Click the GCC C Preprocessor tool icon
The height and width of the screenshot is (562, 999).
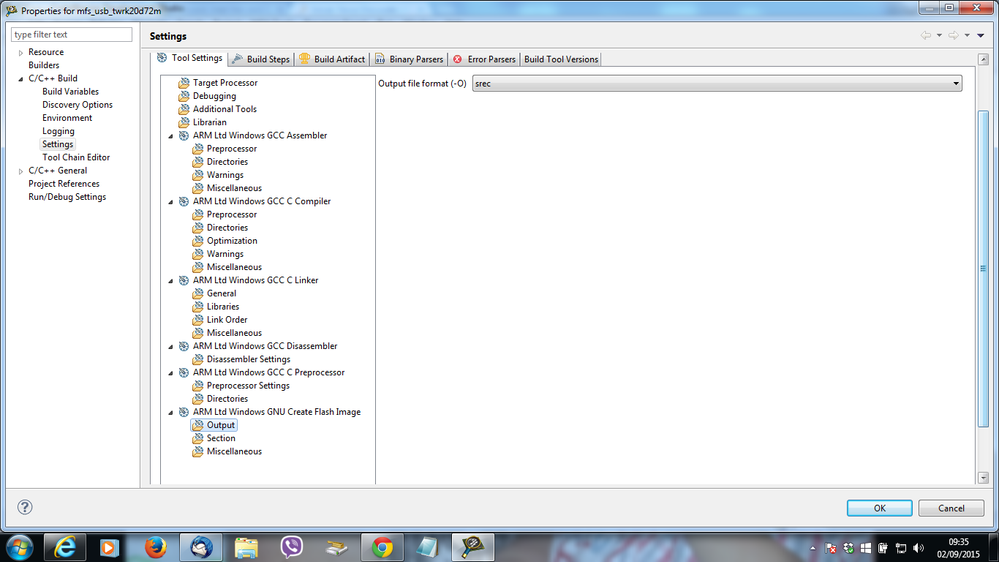[183, 373]
